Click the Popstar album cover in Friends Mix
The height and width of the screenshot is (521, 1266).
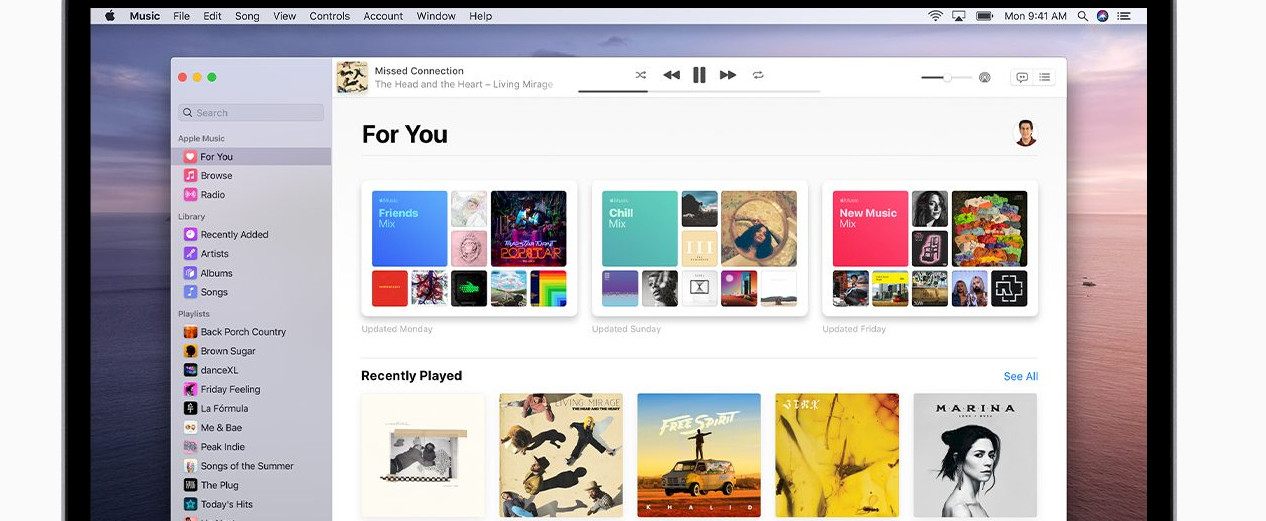(529, 229)
